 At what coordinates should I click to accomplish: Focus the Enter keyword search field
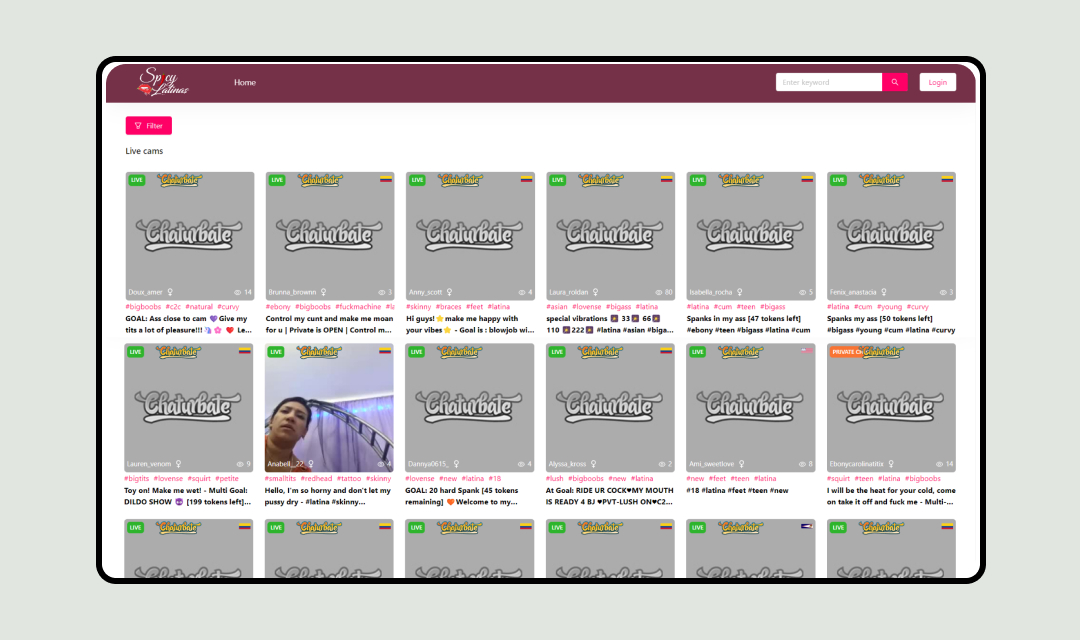(828, 83)
